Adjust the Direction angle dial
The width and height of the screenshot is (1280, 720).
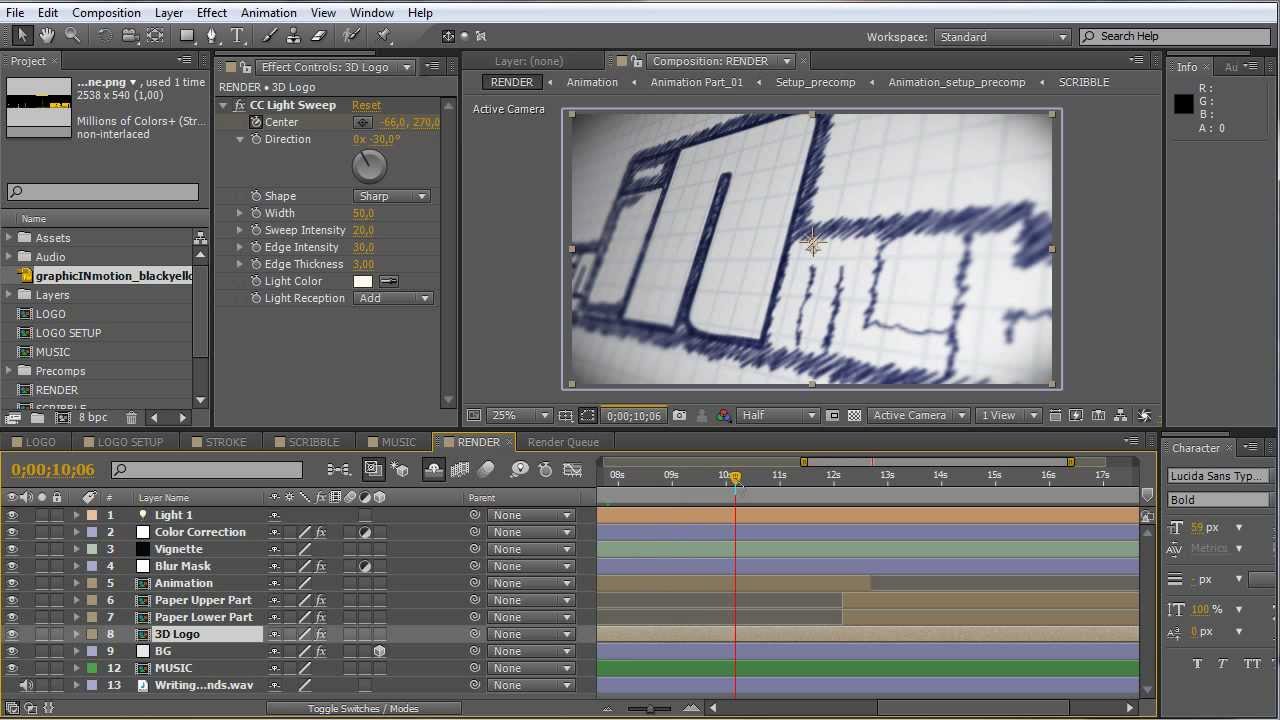(369, 166)
